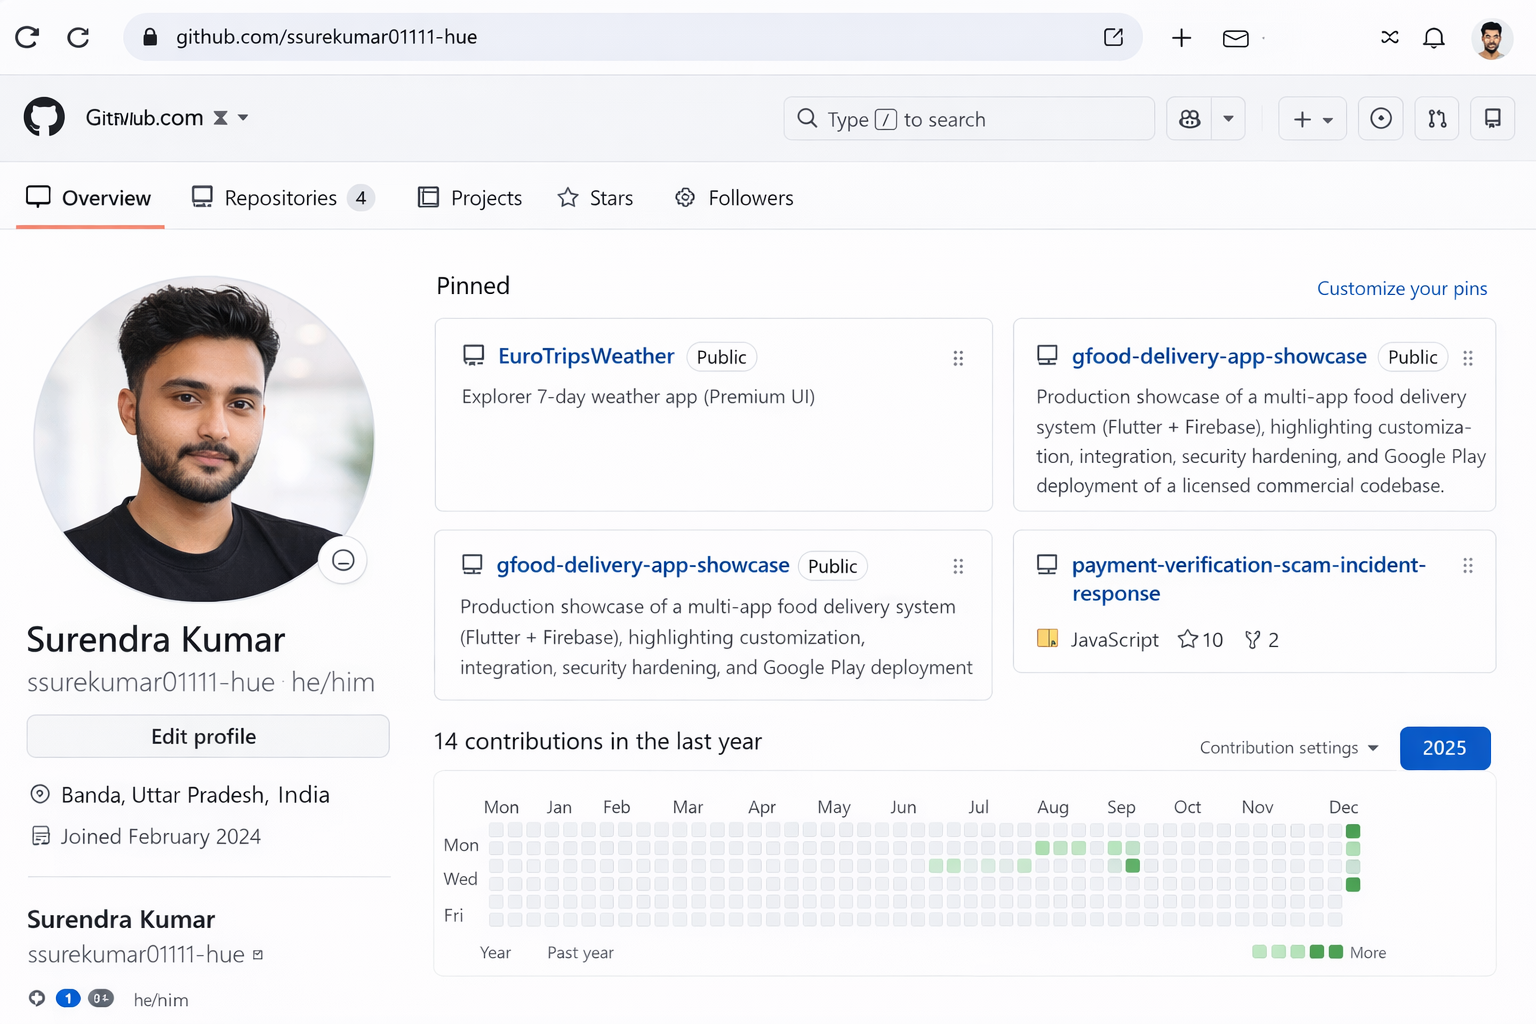Switch to the Repositories tab
The width and height of the screenshot is (1536, 1024).
coord(281,197)
